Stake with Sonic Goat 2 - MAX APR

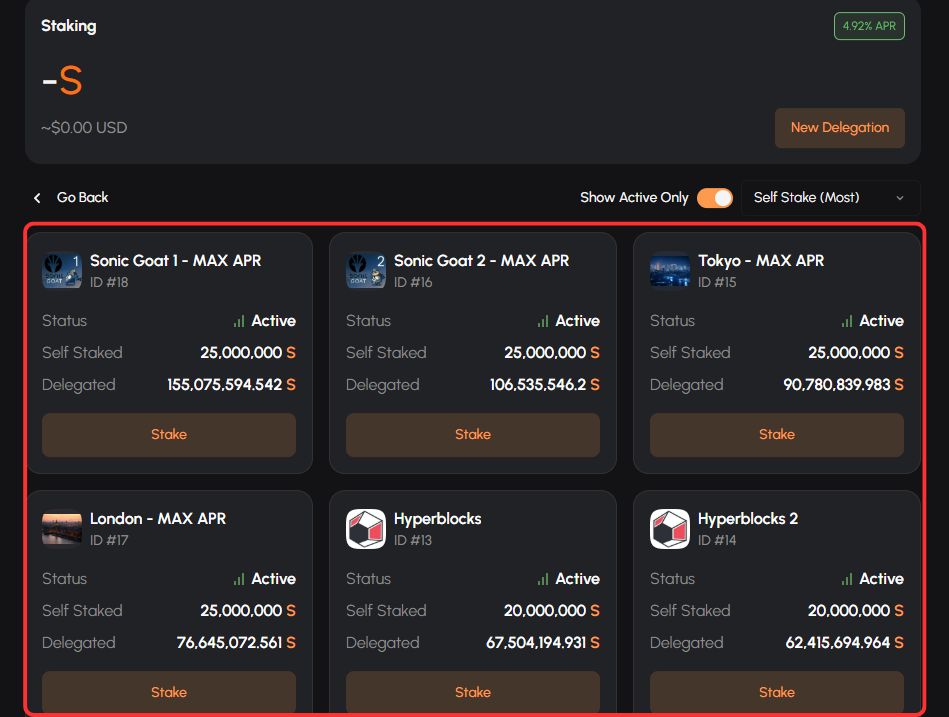click(x=473, y=434)
